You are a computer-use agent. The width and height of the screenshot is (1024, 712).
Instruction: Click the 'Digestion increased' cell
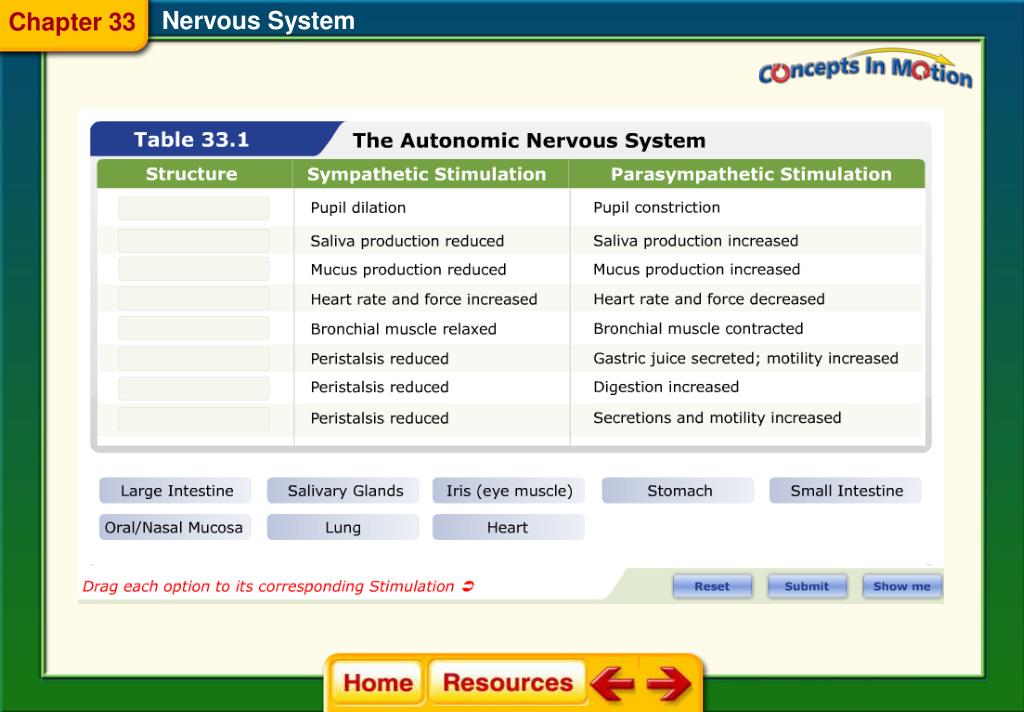tap(666, 387)
